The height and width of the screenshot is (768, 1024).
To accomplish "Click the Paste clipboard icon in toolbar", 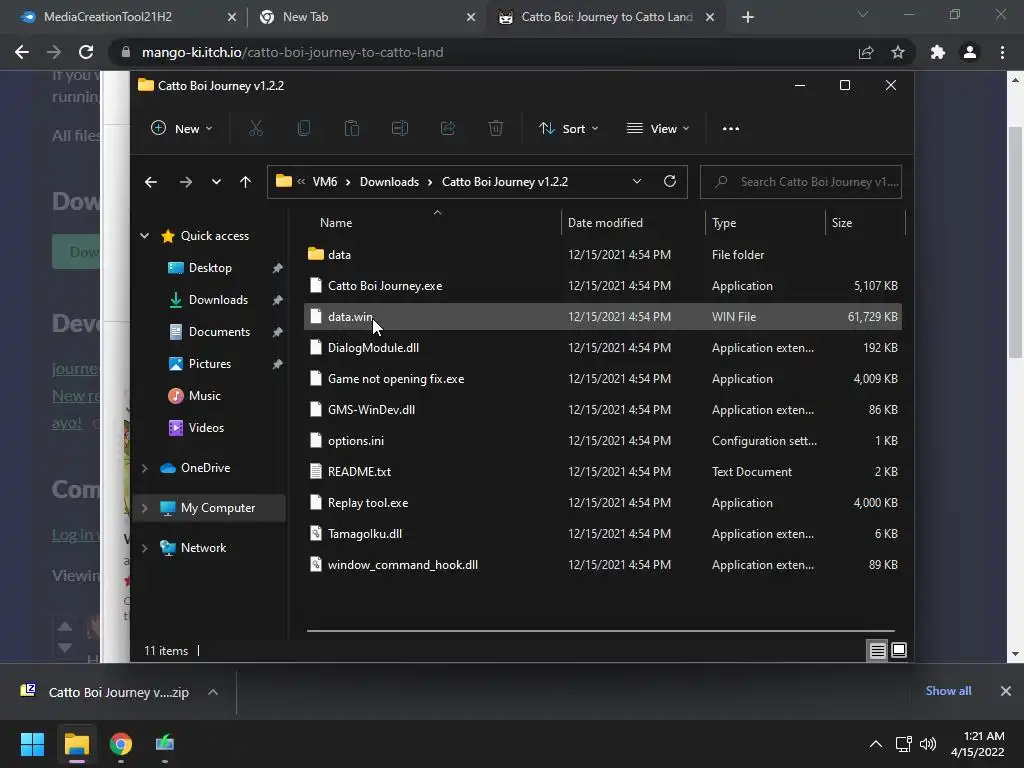I will tap(352, 129).
